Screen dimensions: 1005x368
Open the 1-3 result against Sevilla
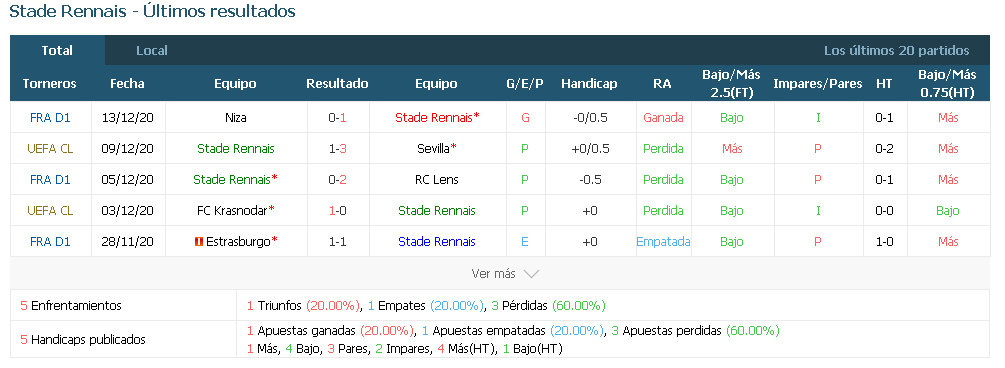337,148
